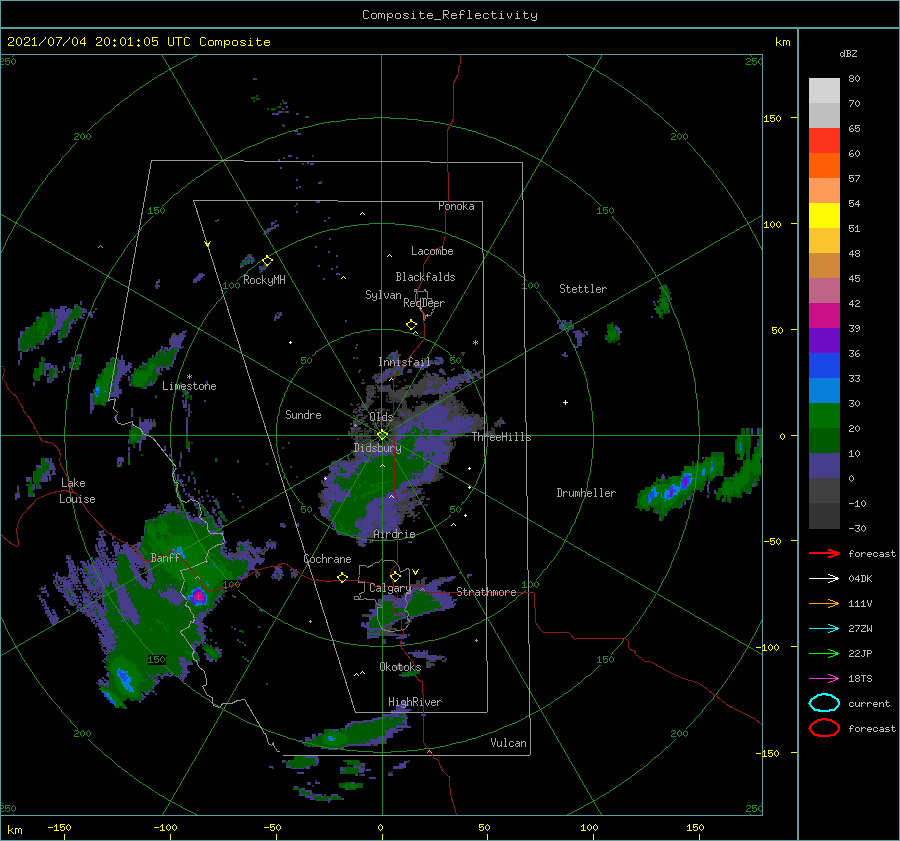Select the green 22JP arrow legend entry
The image size is (900, 841).
tap(824, 653)
